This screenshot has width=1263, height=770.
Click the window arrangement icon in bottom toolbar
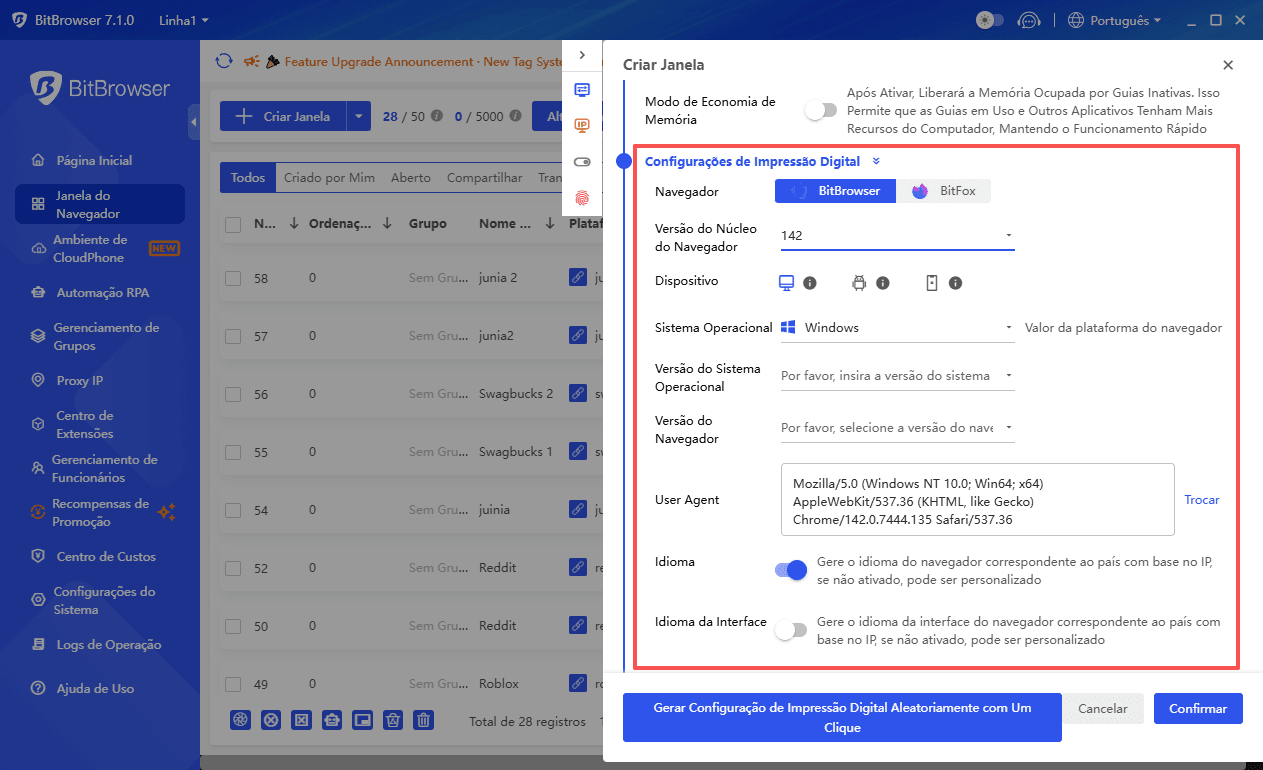363,720
